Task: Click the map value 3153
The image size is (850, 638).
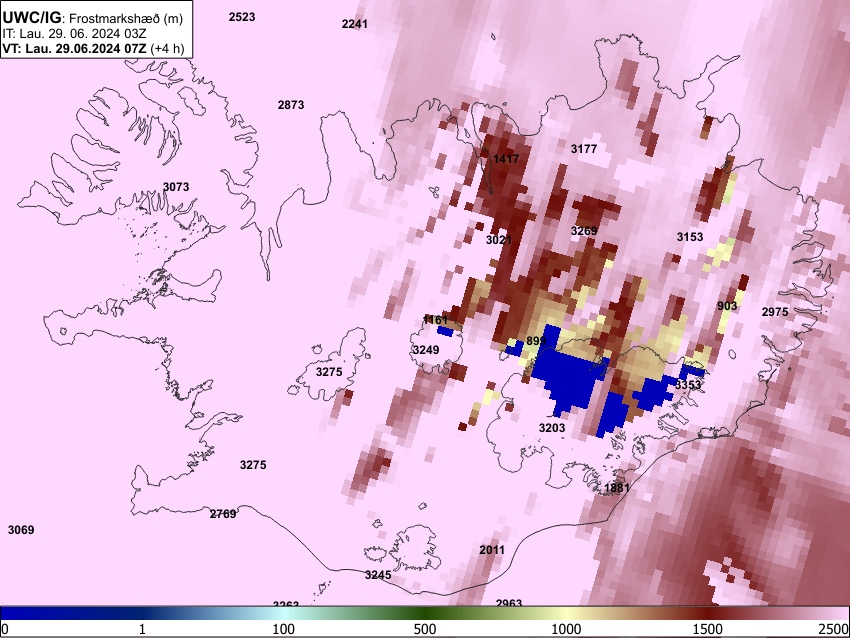Action: [690, 237]
